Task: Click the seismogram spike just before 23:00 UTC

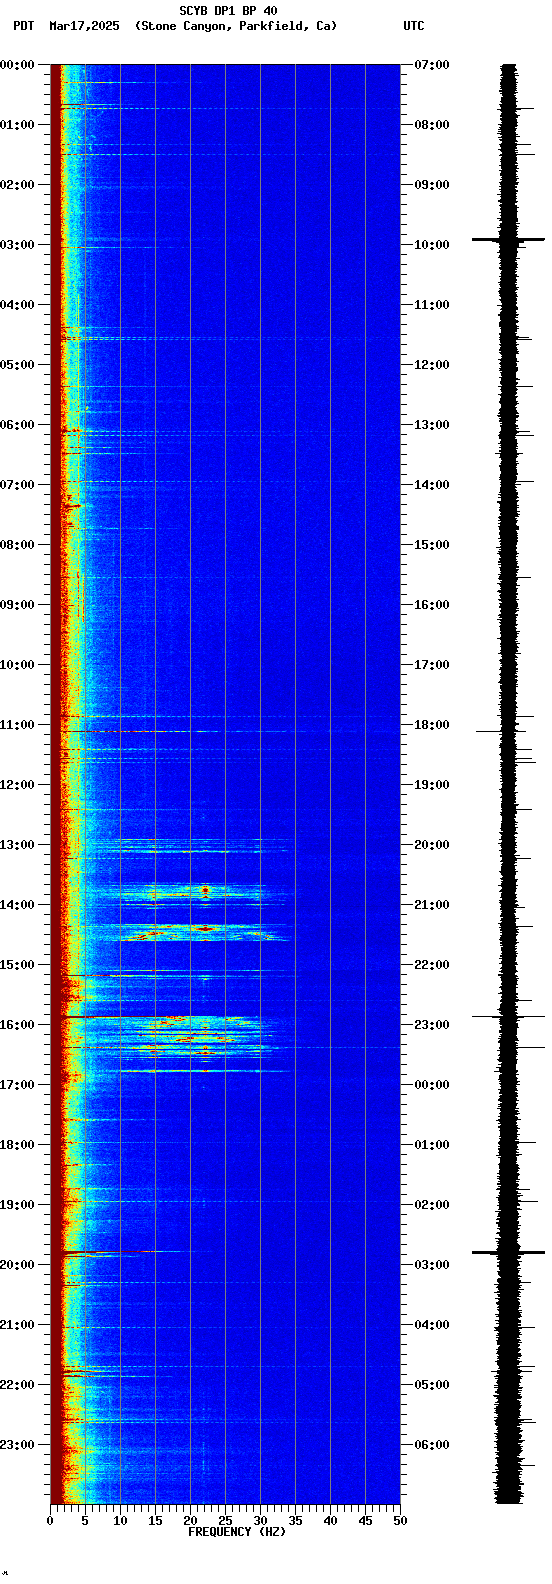Action: click(508, 1017)
